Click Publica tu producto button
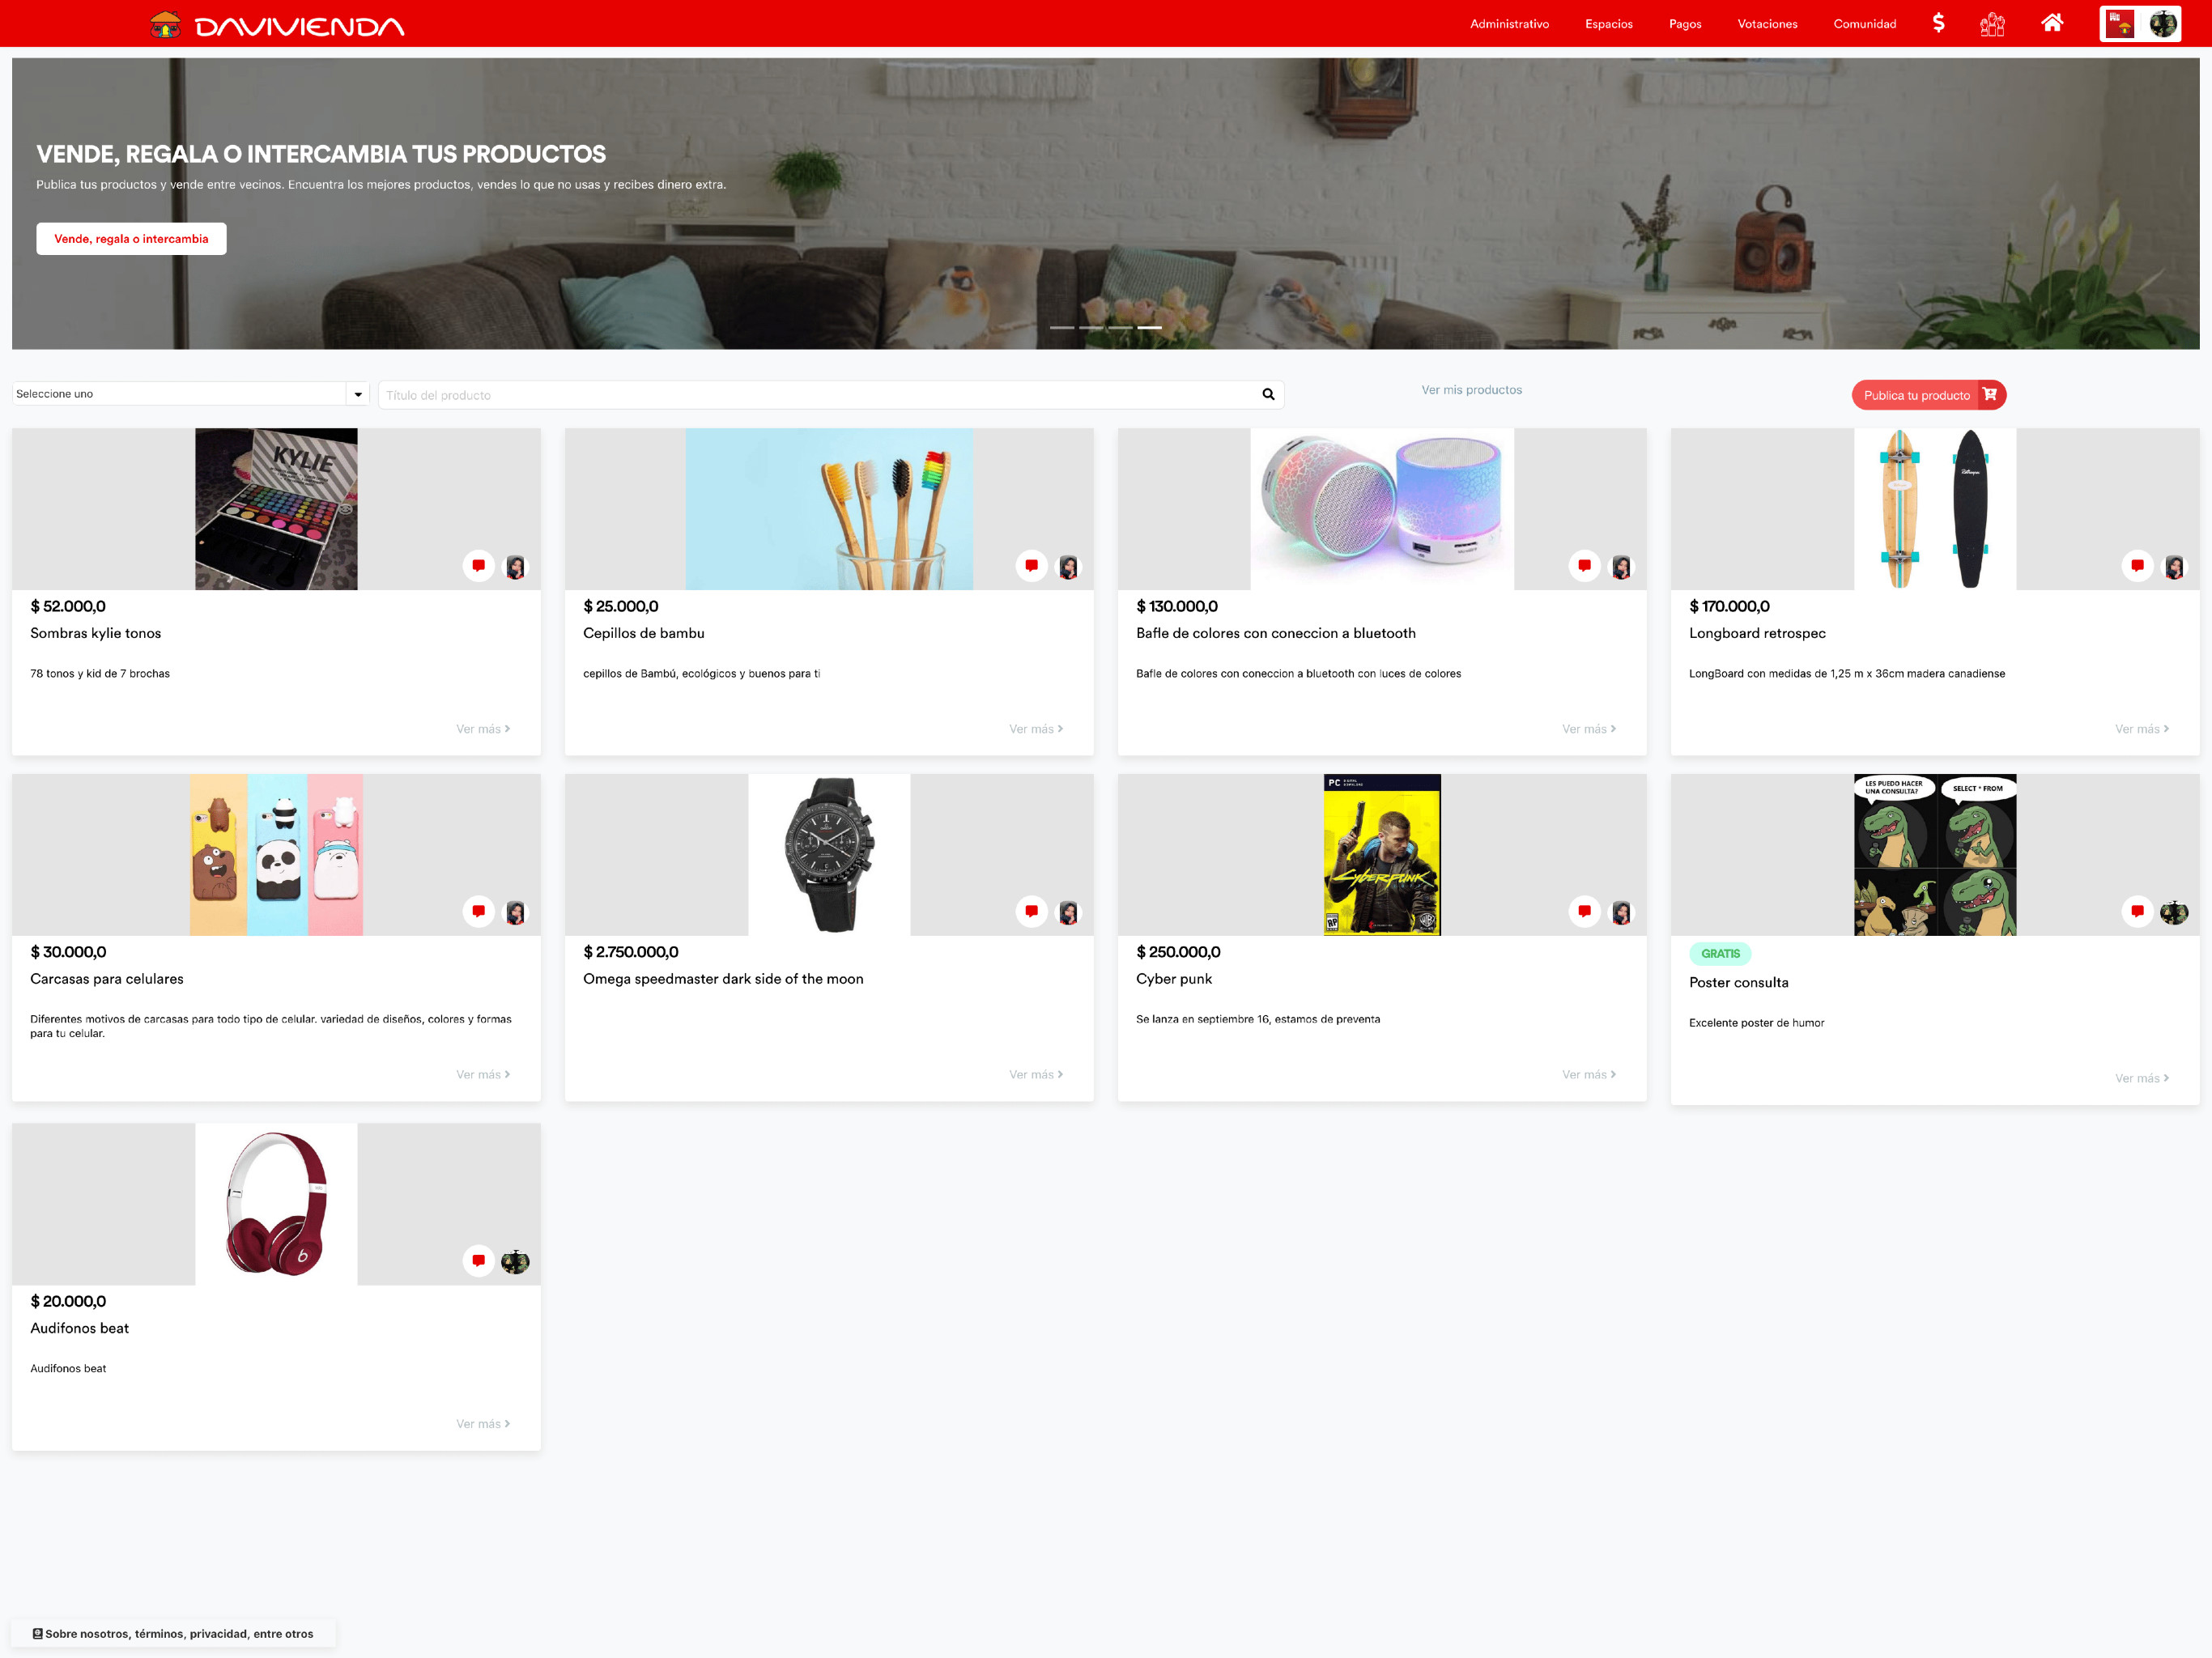Image resolution: width=2212 pixels, height=1658 pixels. [1928, 395]
